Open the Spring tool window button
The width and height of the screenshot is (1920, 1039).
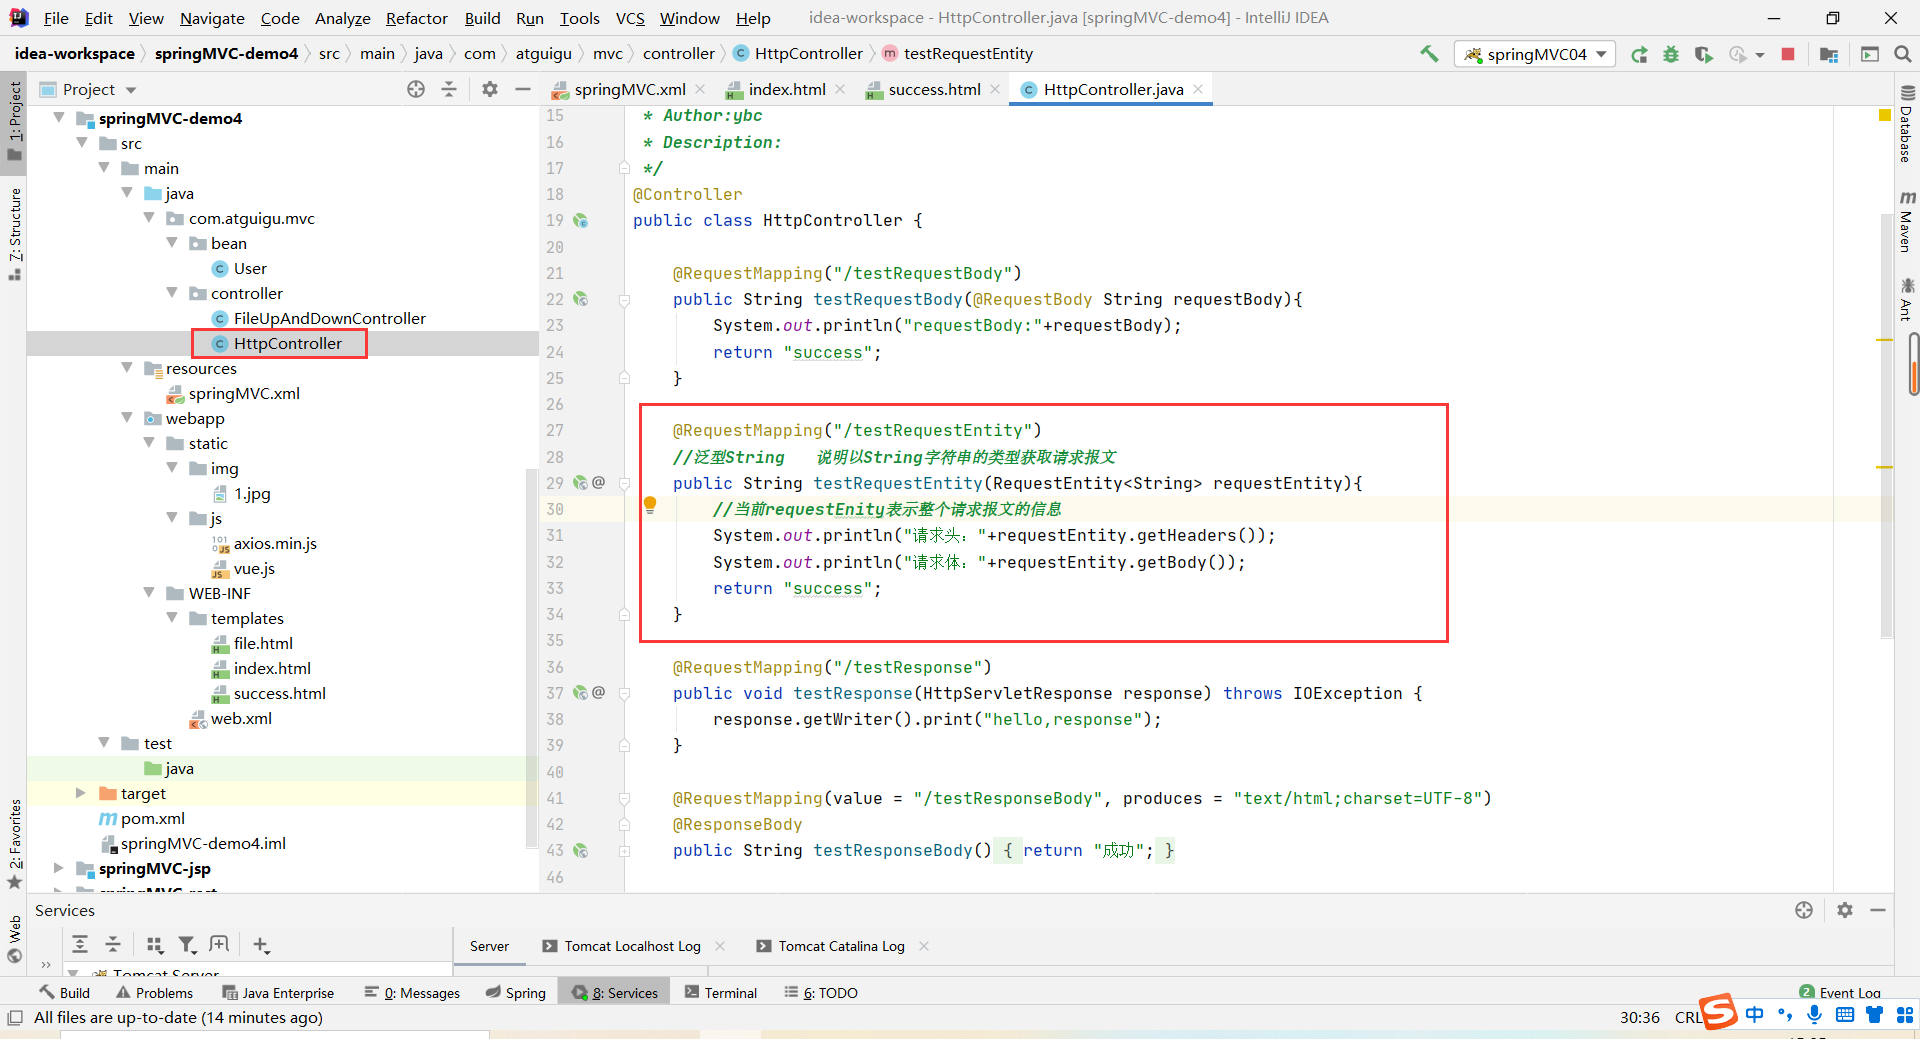(516, 993)
